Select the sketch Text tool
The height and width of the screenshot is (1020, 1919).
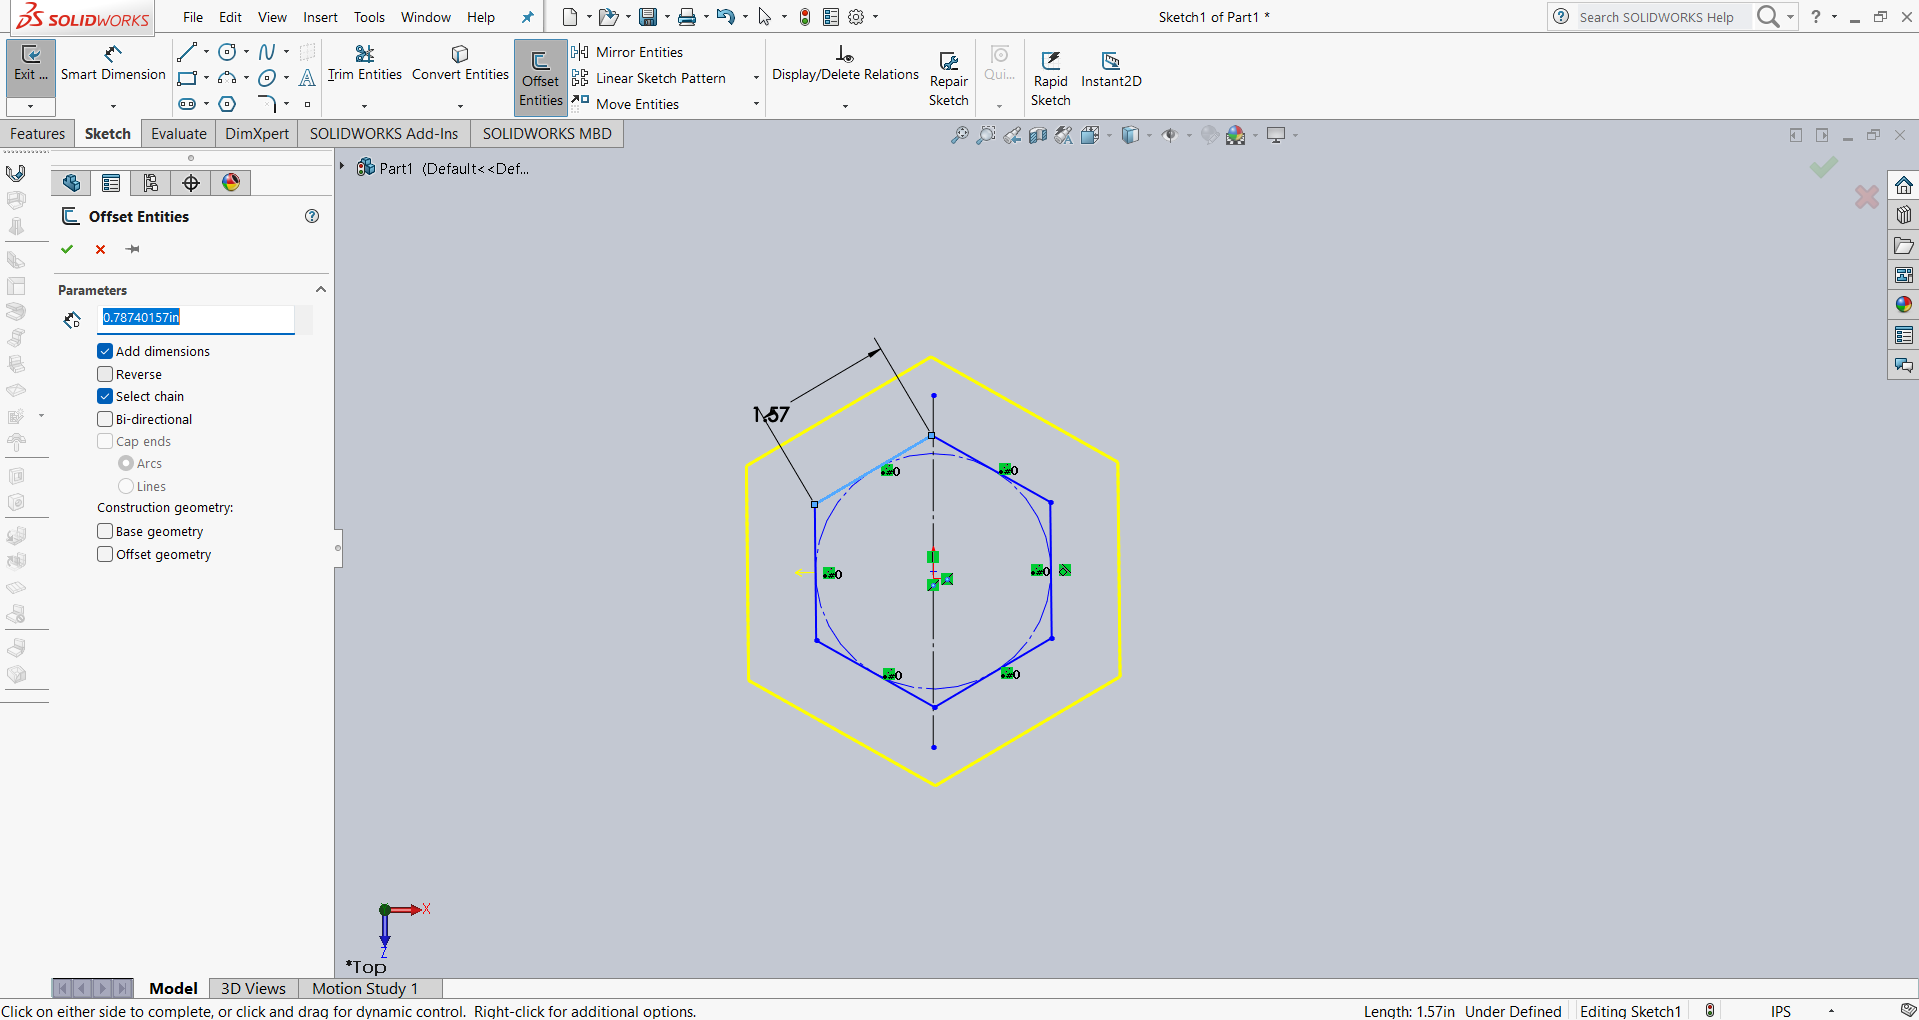point(308,78)
